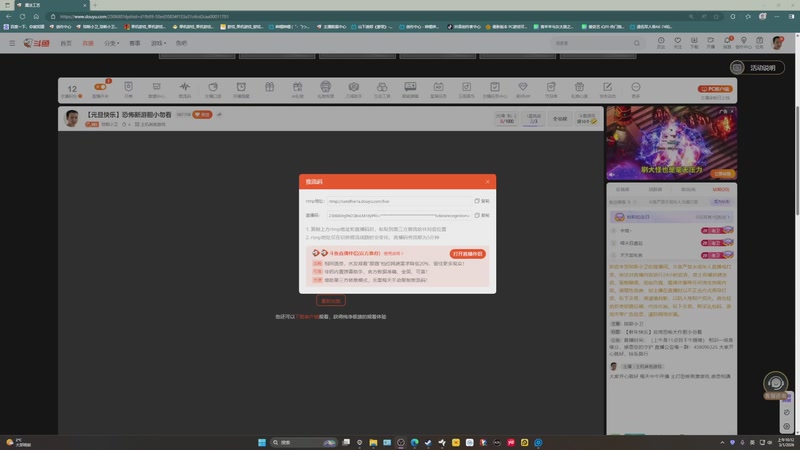This screenshot has height=450, width=800.
Task: Toggle the orange live switch in toolbar
Action: (100, 87)
